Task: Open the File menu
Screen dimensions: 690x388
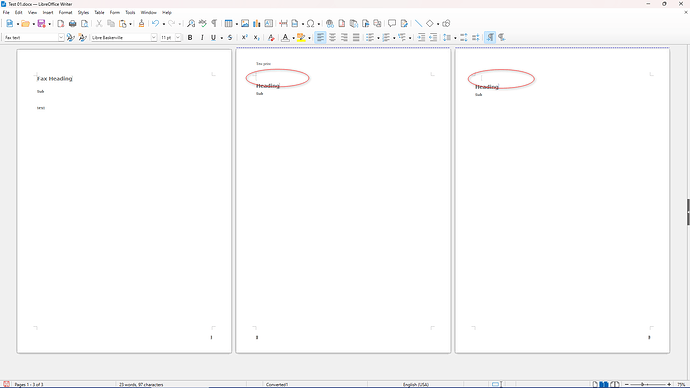Action: click(x=6, y=13)
